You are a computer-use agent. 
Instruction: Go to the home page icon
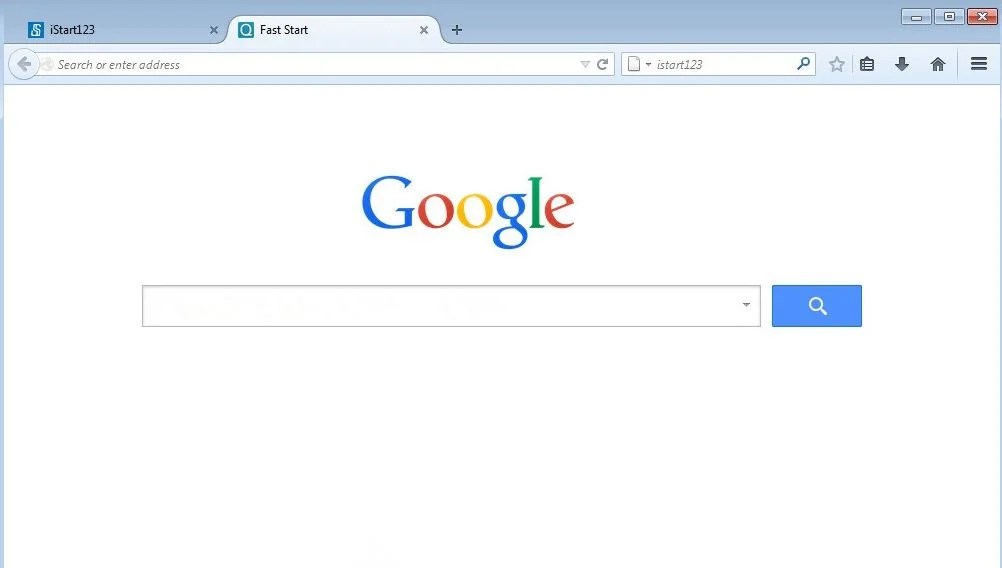[937, 64]
